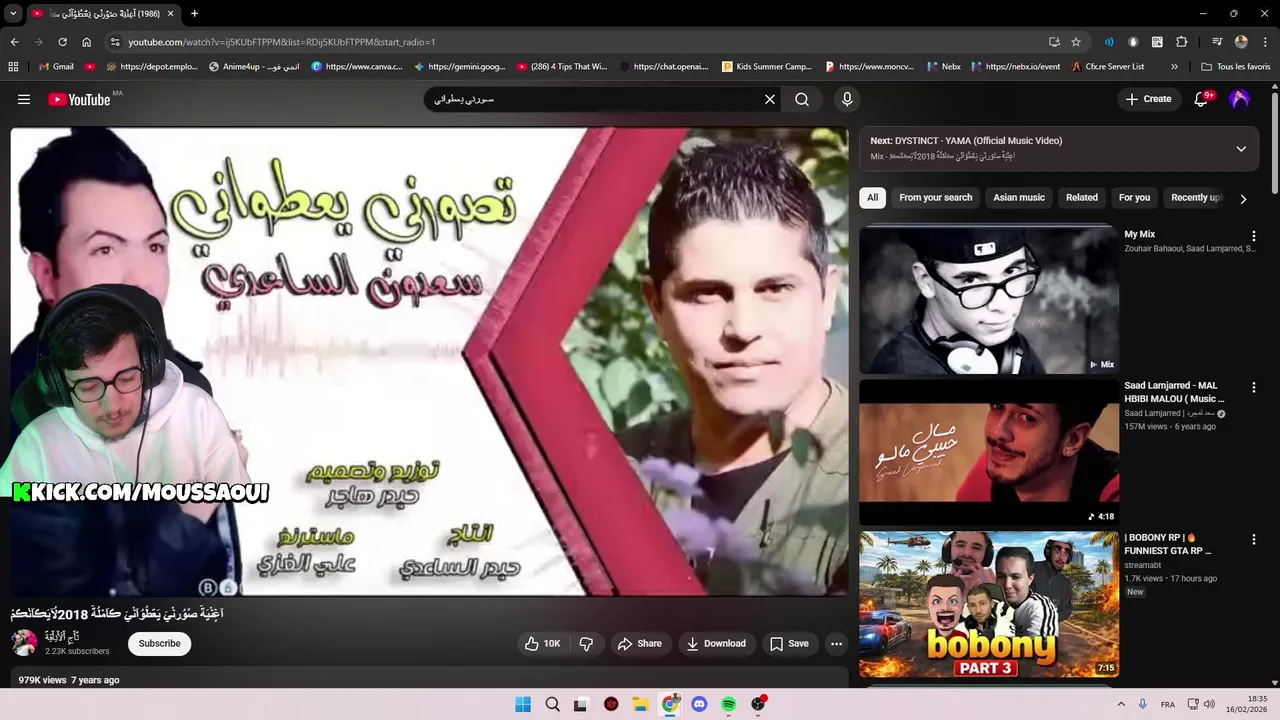Reload the page
The width and height of the screenshot is (1280, 720).
point(62,42)
